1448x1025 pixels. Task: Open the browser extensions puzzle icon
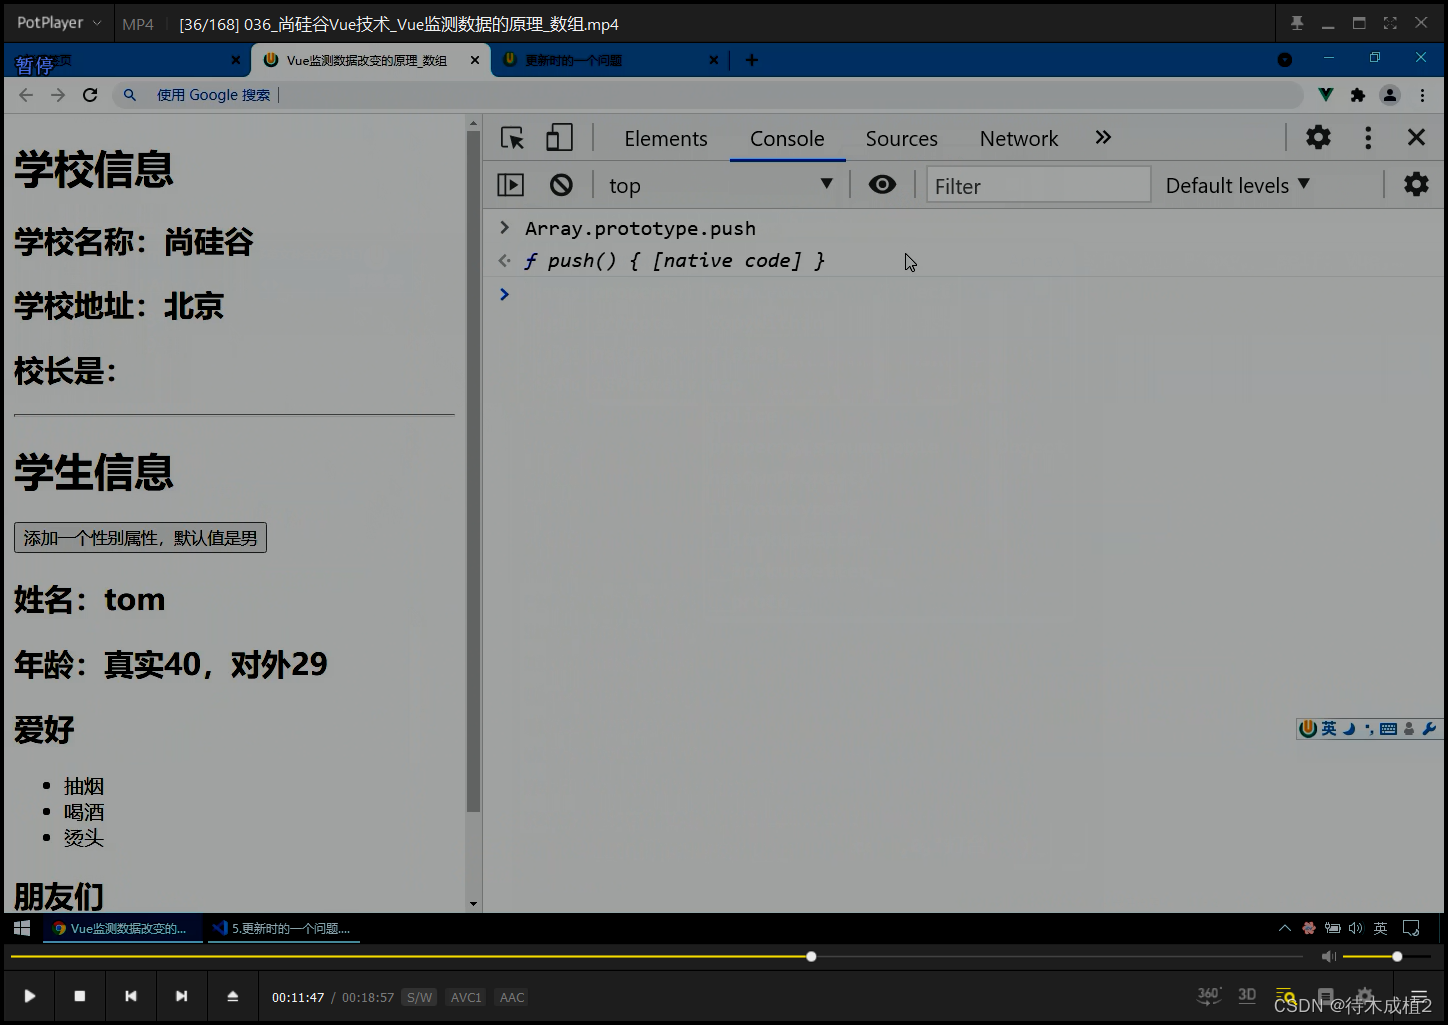[x=1357, y=95]
